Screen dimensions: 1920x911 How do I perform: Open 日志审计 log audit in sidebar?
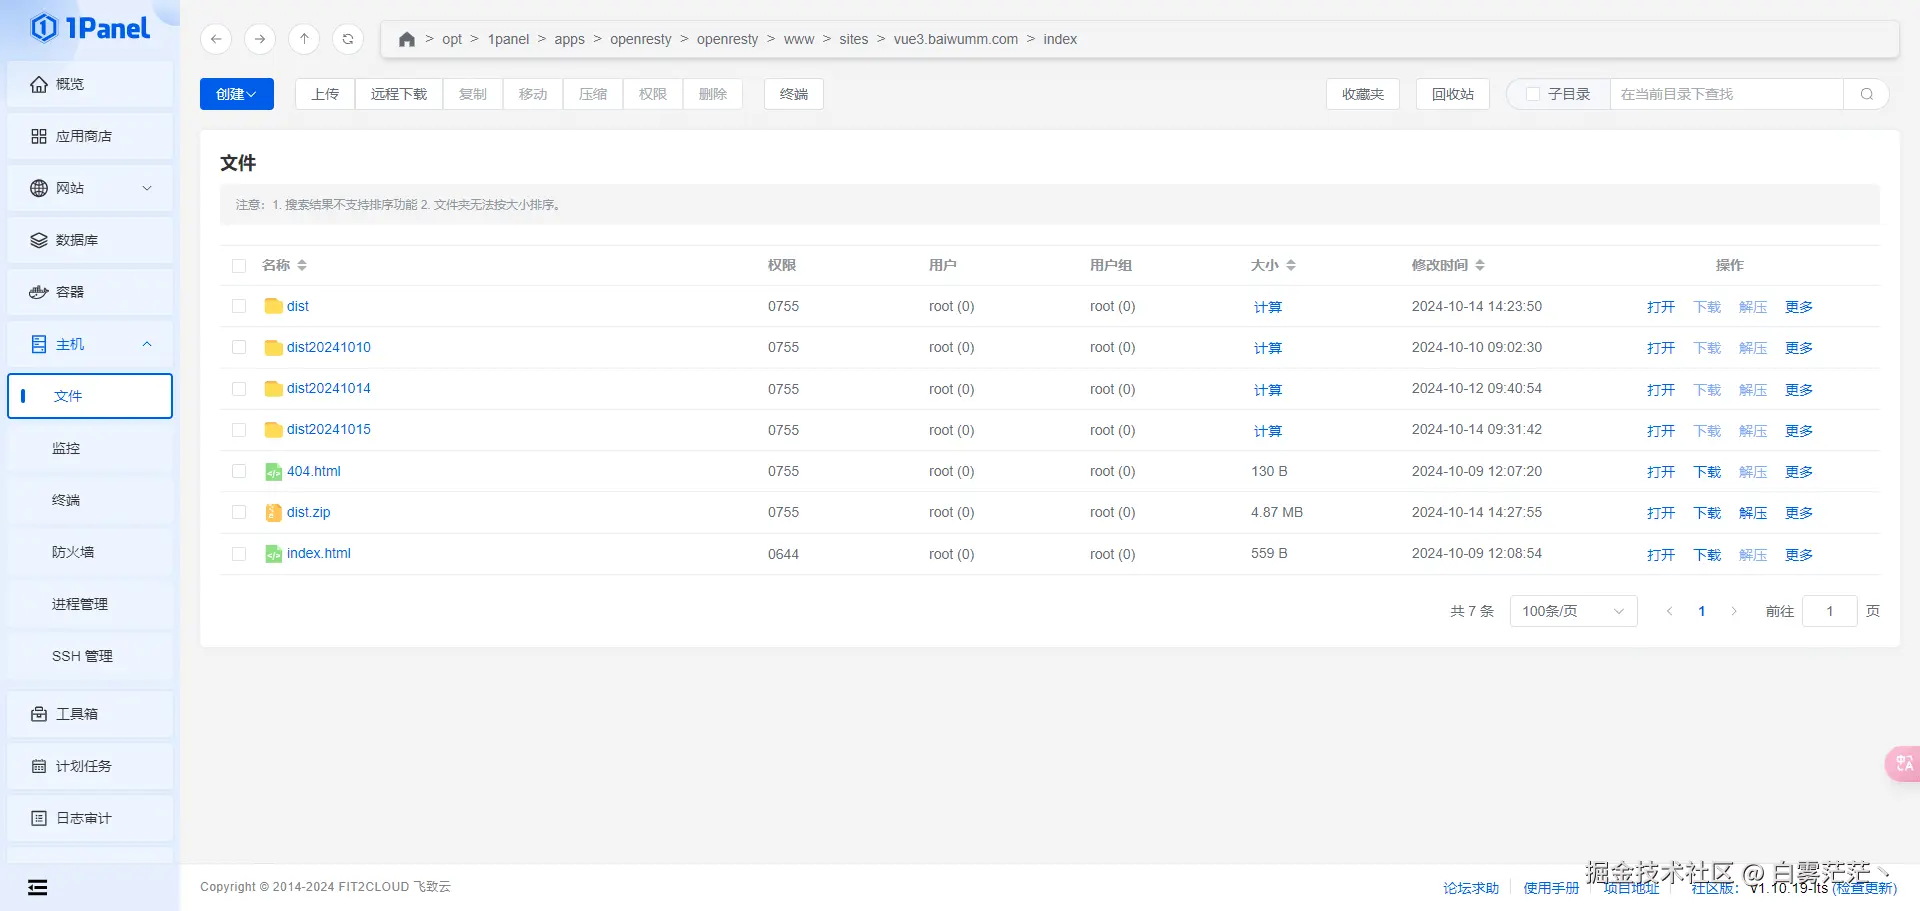pyautogui.click(x=90, y=818)
